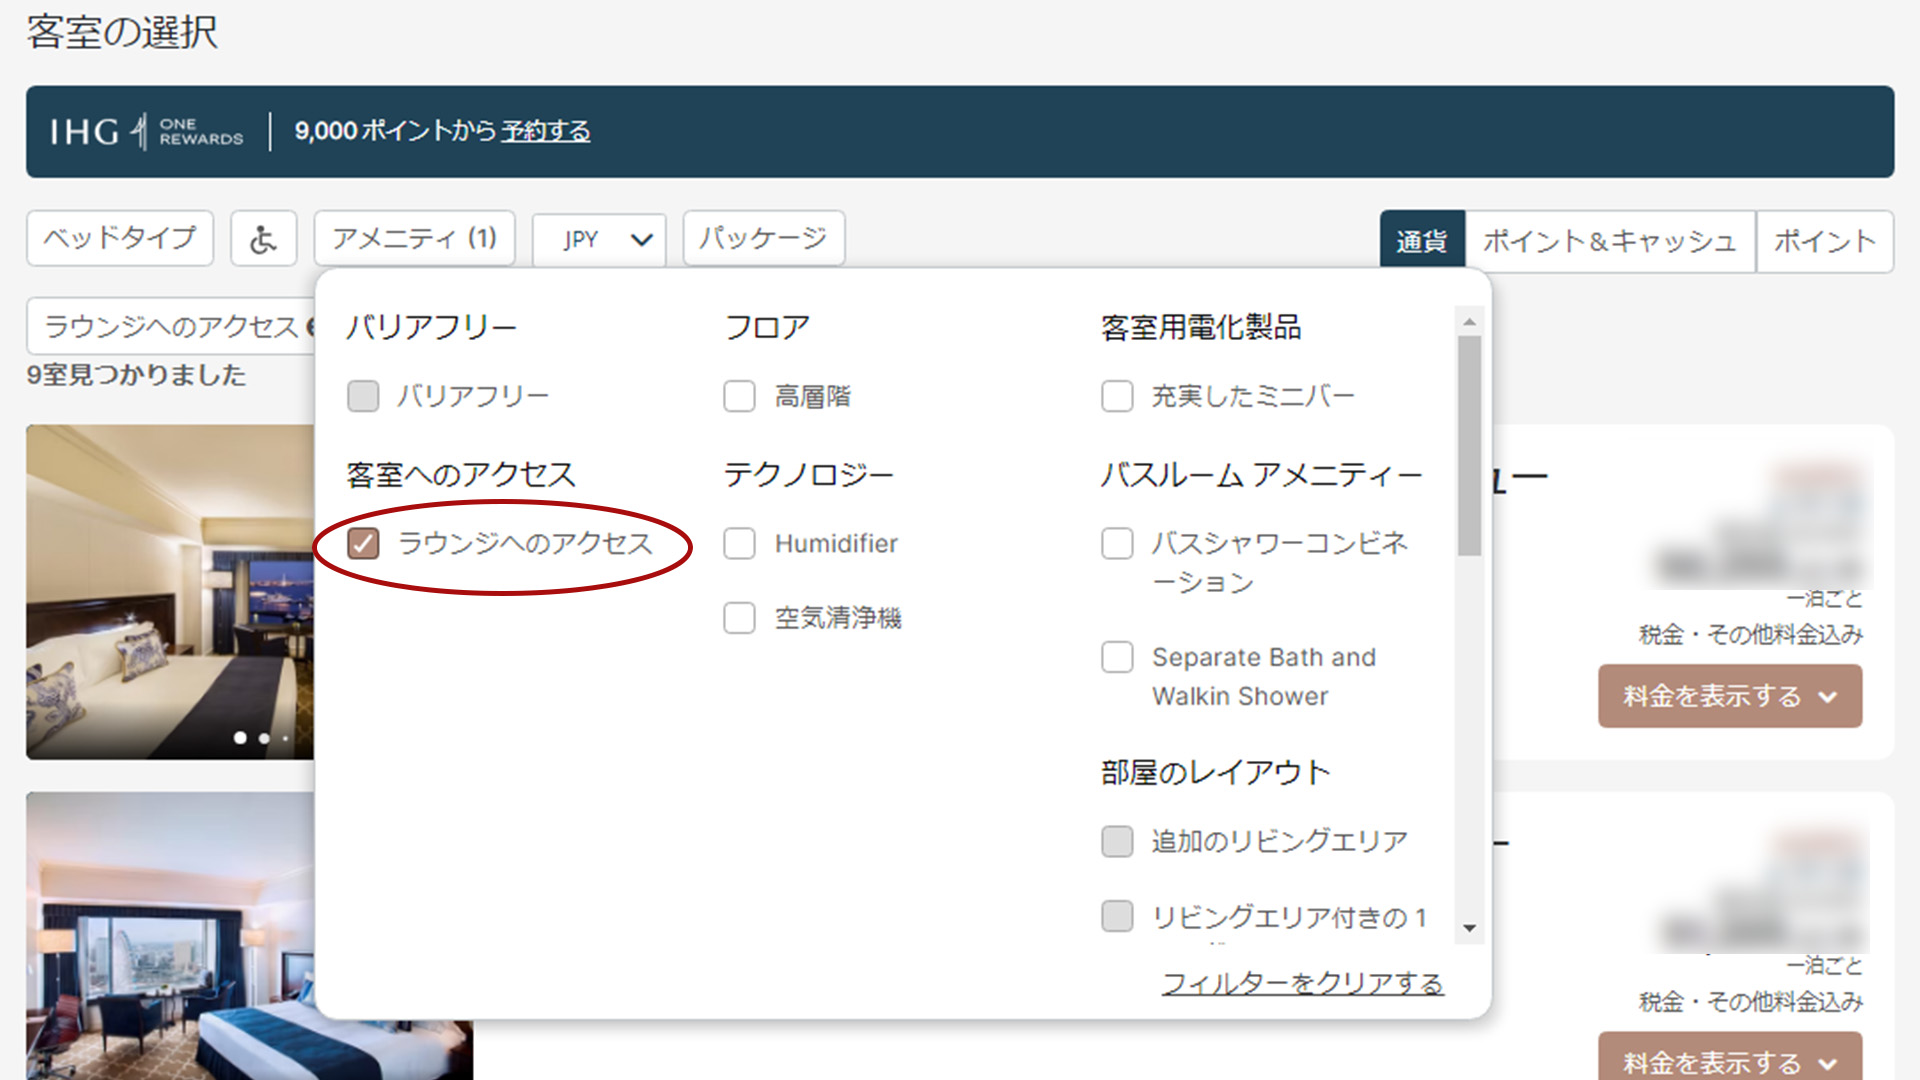Check バスシャワーコンビネーション amenity

point(1116,543)
